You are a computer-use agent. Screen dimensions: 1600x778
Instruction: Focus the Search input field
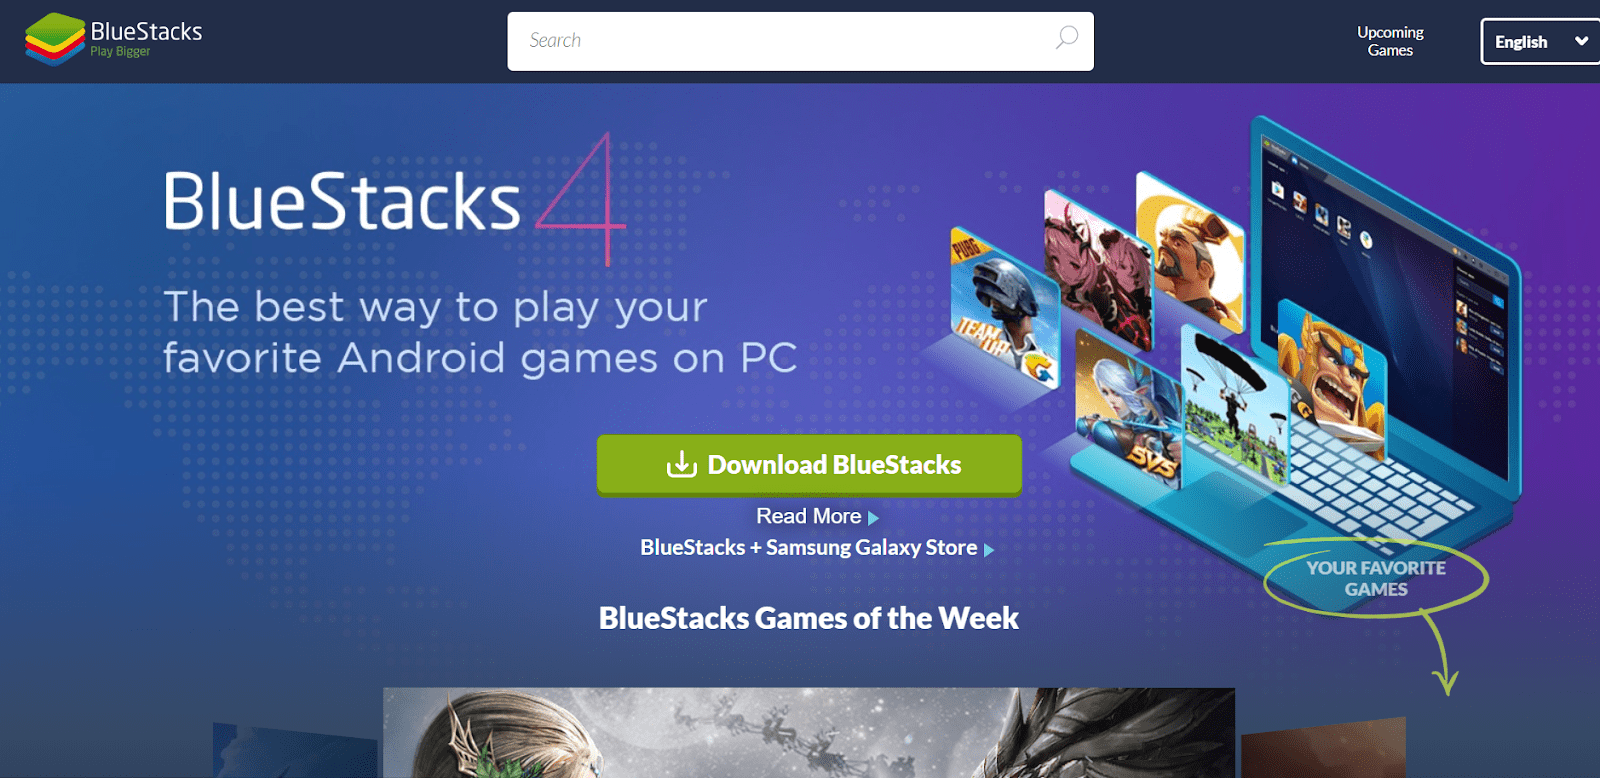800,41
